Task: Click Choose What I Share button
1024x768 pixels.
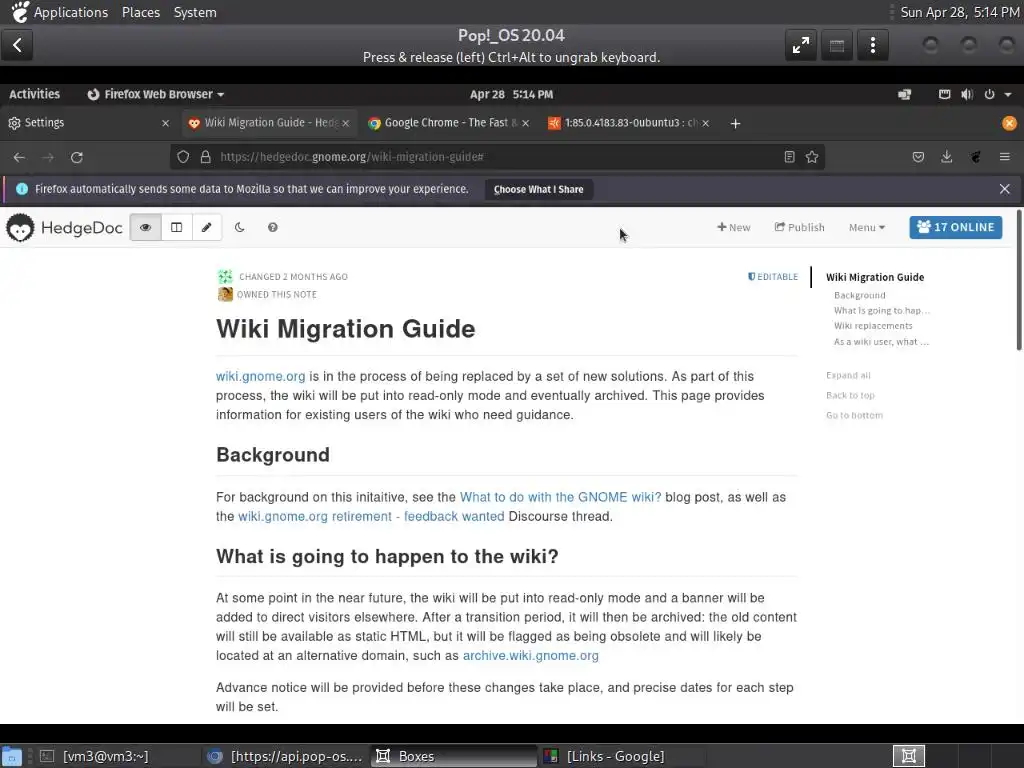Action: (x=539, y=189)
